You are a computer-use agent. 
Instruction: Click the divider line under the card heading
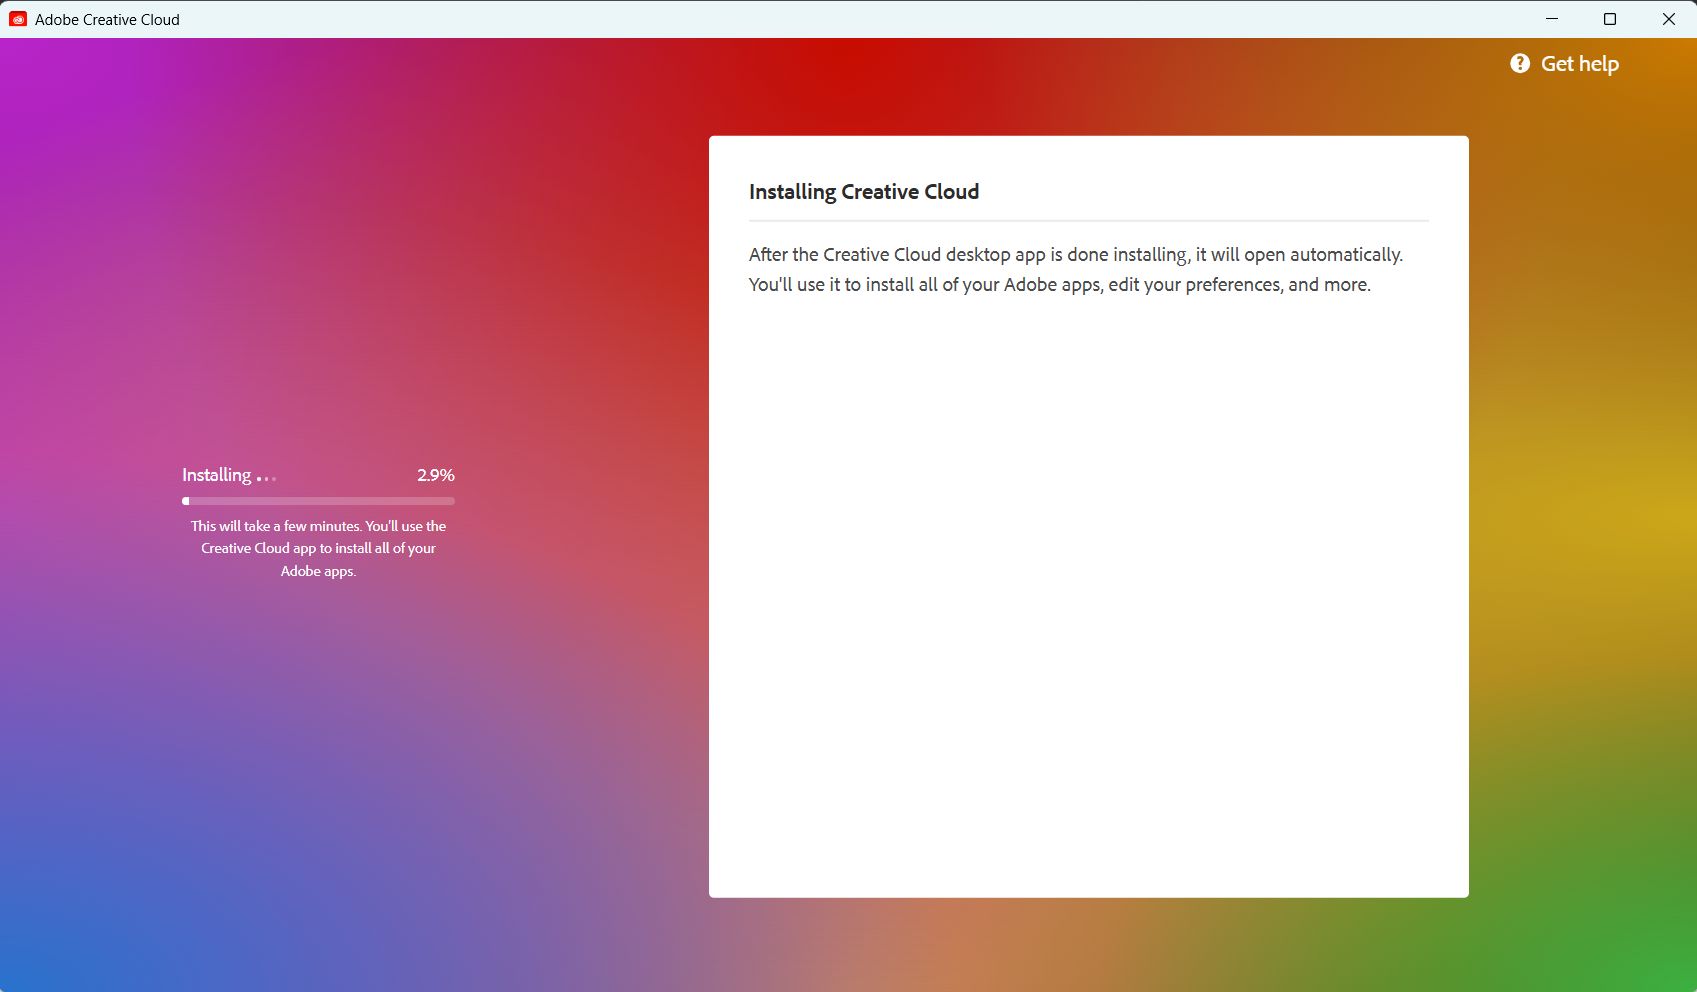tap(1088, 220)
